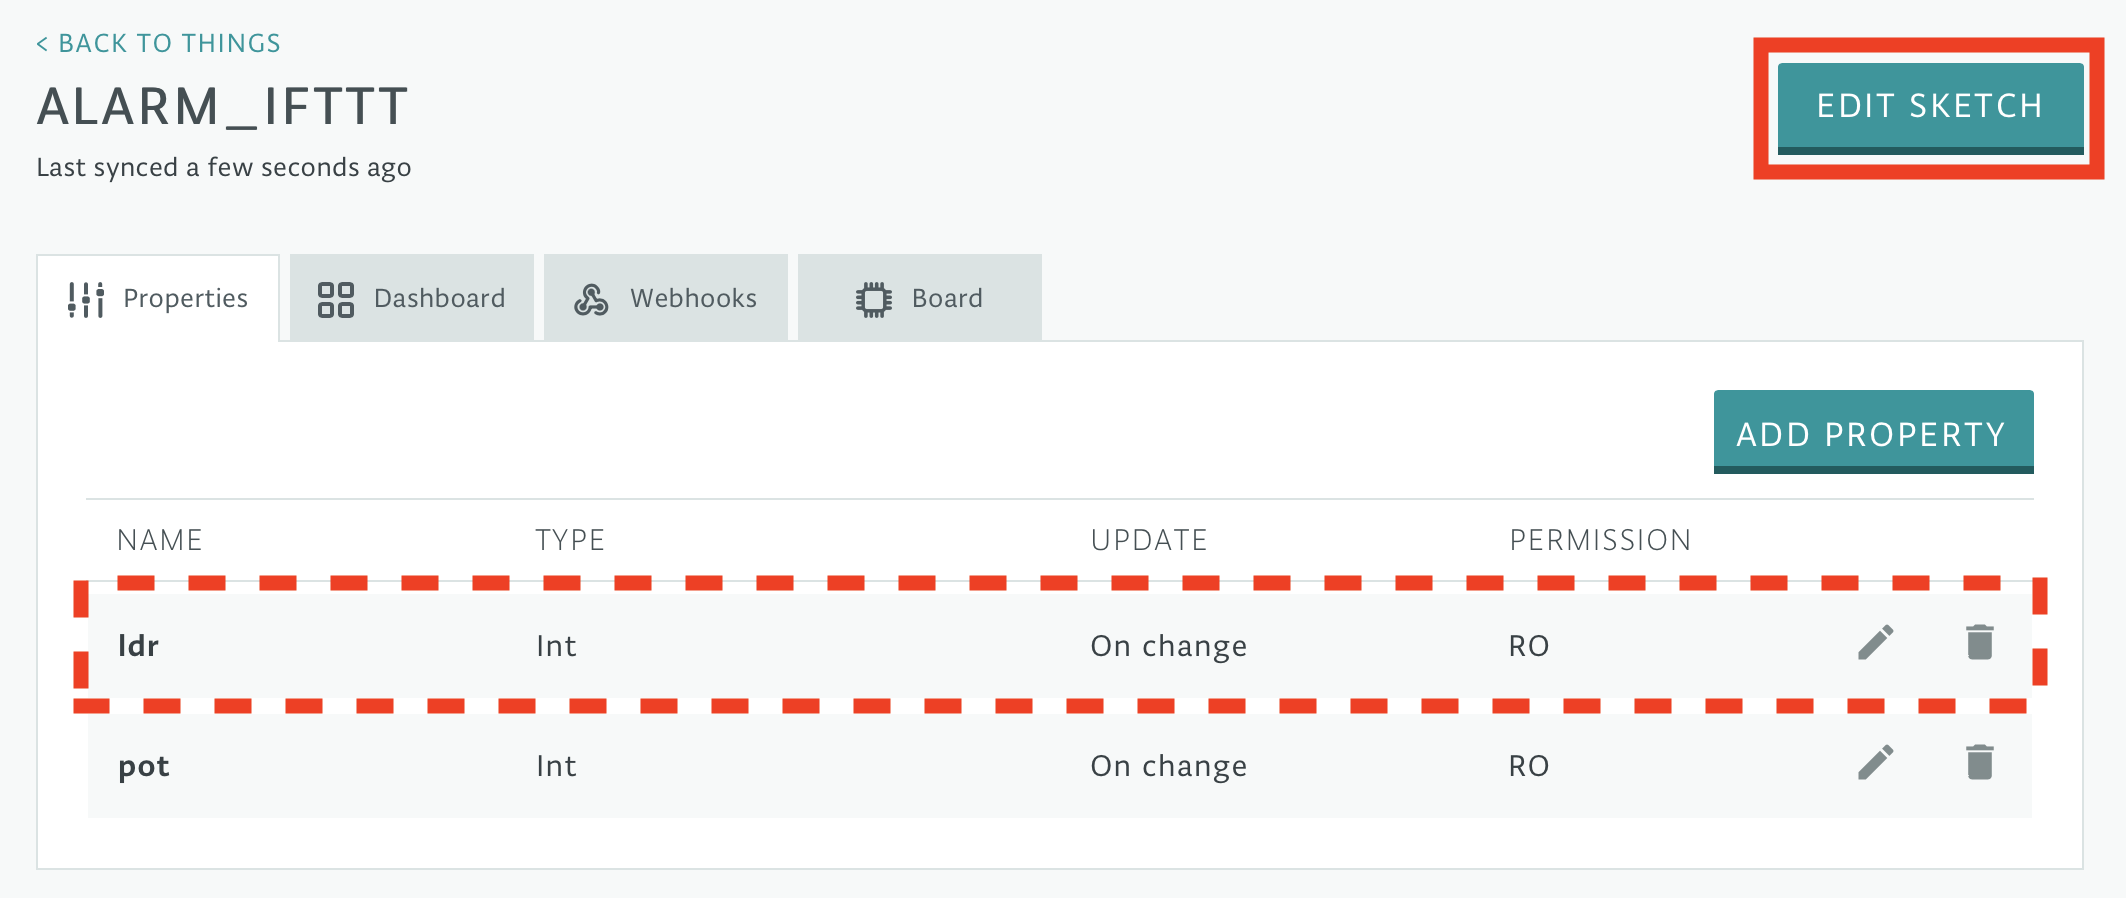Click the UPDATE column header
Viewport: 2126px width, 898px height.
[x=1149, y=540]
